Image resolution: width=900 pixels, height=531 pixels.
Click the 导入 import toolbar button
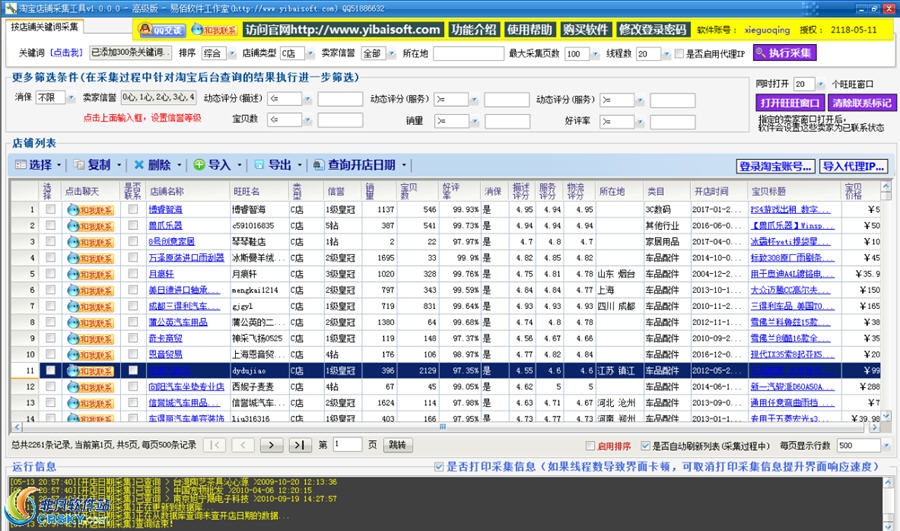pos(217,165)
